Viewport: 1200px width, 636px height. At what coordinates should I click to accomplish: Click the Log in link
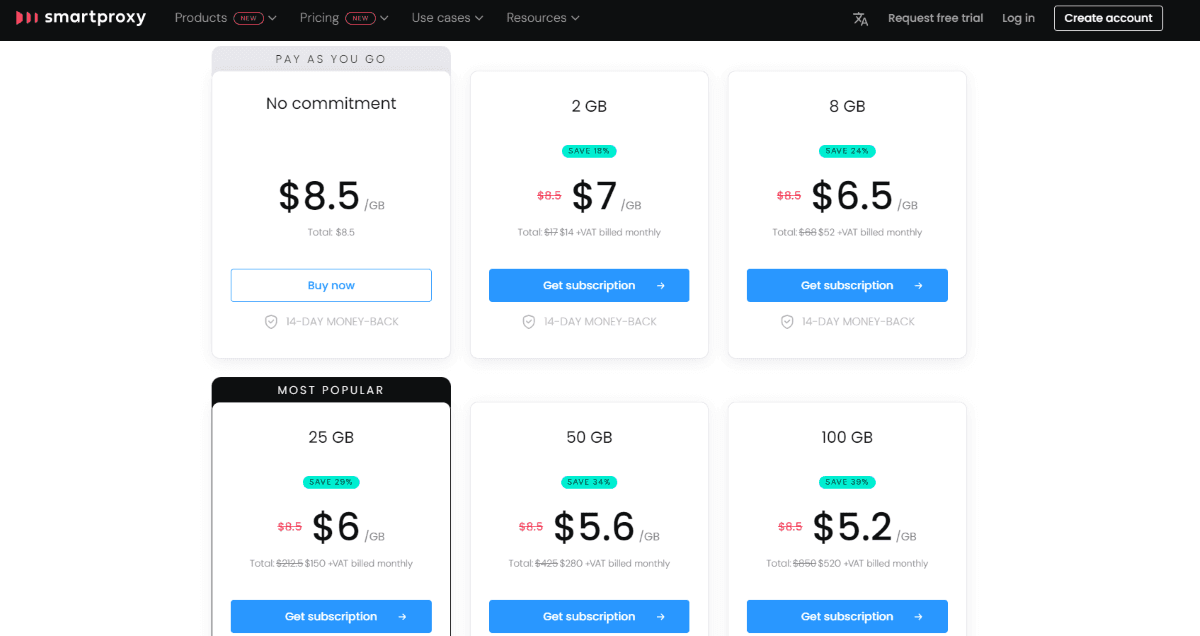point(1018,18)
